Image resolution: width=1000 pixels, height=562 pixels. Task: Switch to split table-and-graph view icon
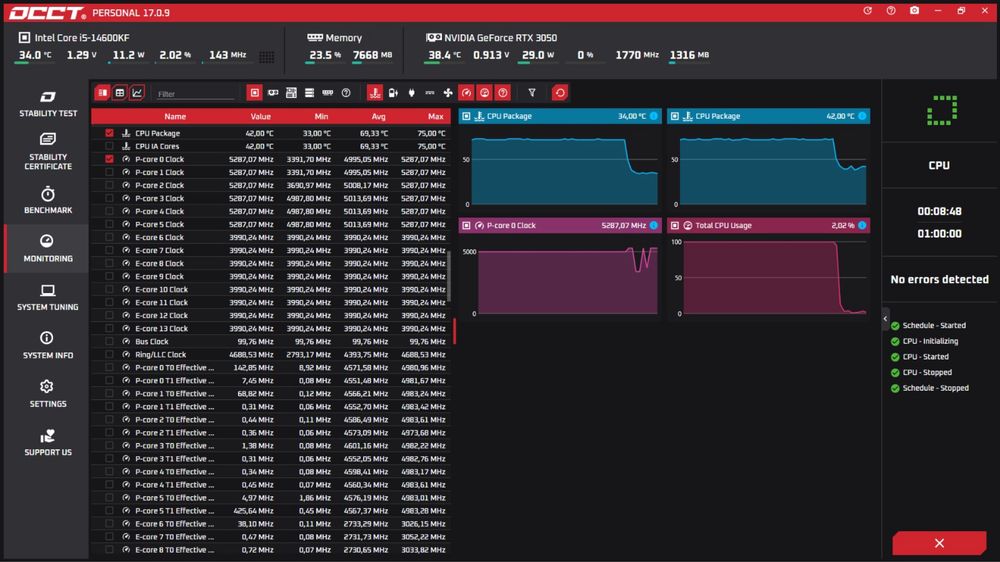[x=102, y=93]
